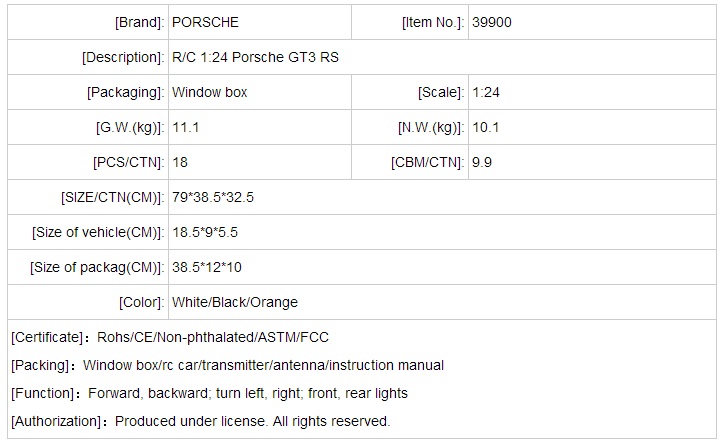Click the Authorization license text
This screenshot has height=442, width=724.
tap(201, 421)
